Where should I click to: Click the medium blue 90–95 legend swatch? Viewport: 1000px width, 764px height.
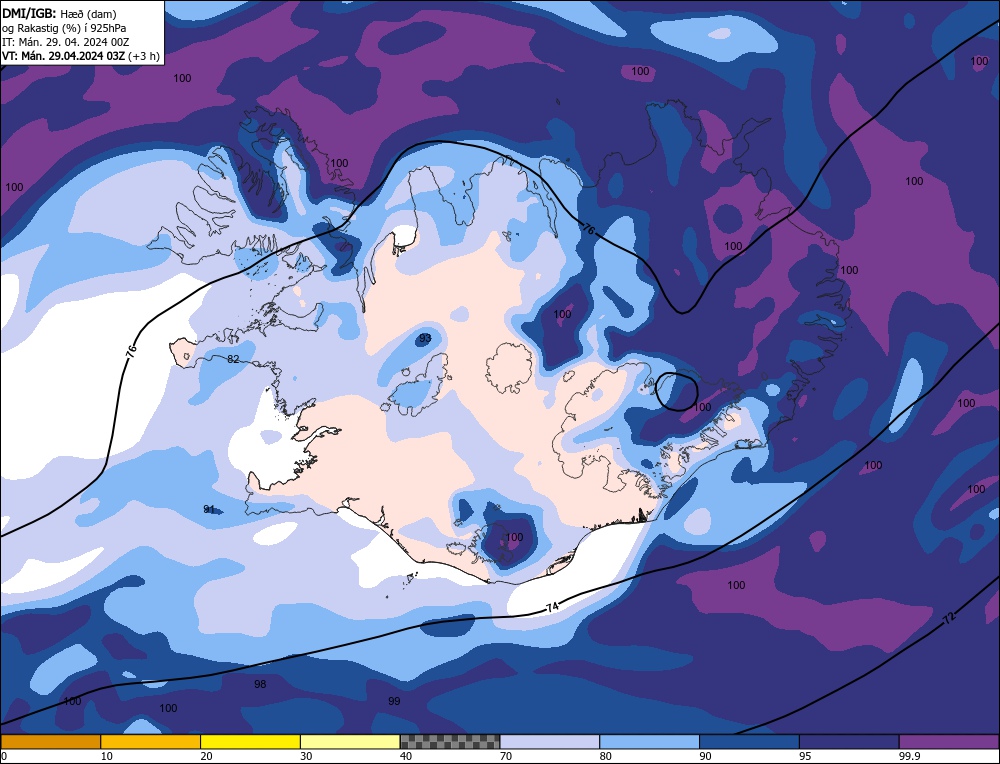(749, 742)
